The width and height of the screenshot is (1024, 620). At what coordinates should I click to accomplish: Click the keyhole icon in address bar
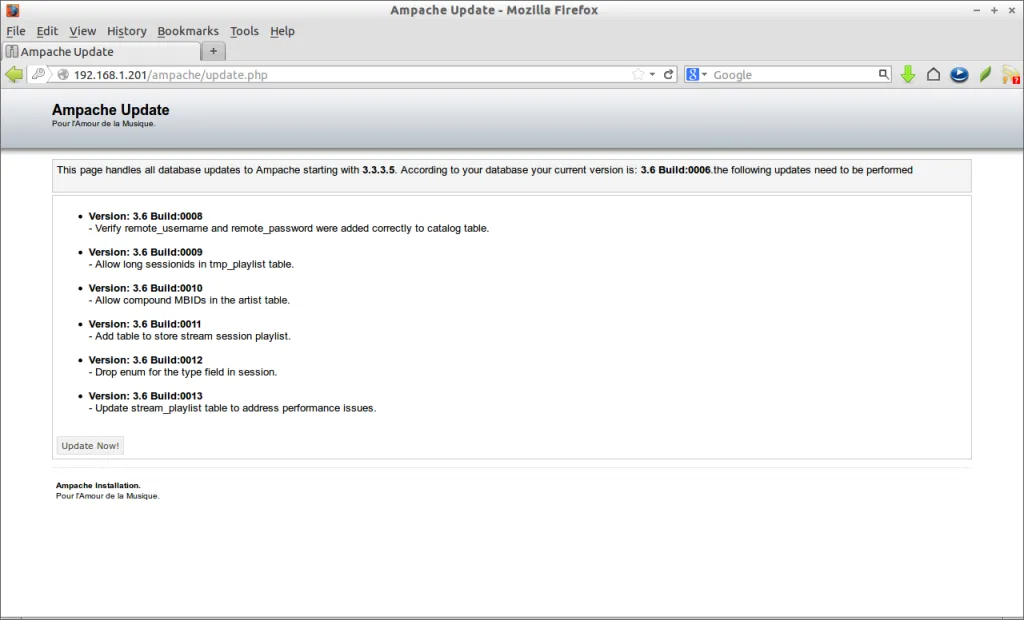pos(38,74)
